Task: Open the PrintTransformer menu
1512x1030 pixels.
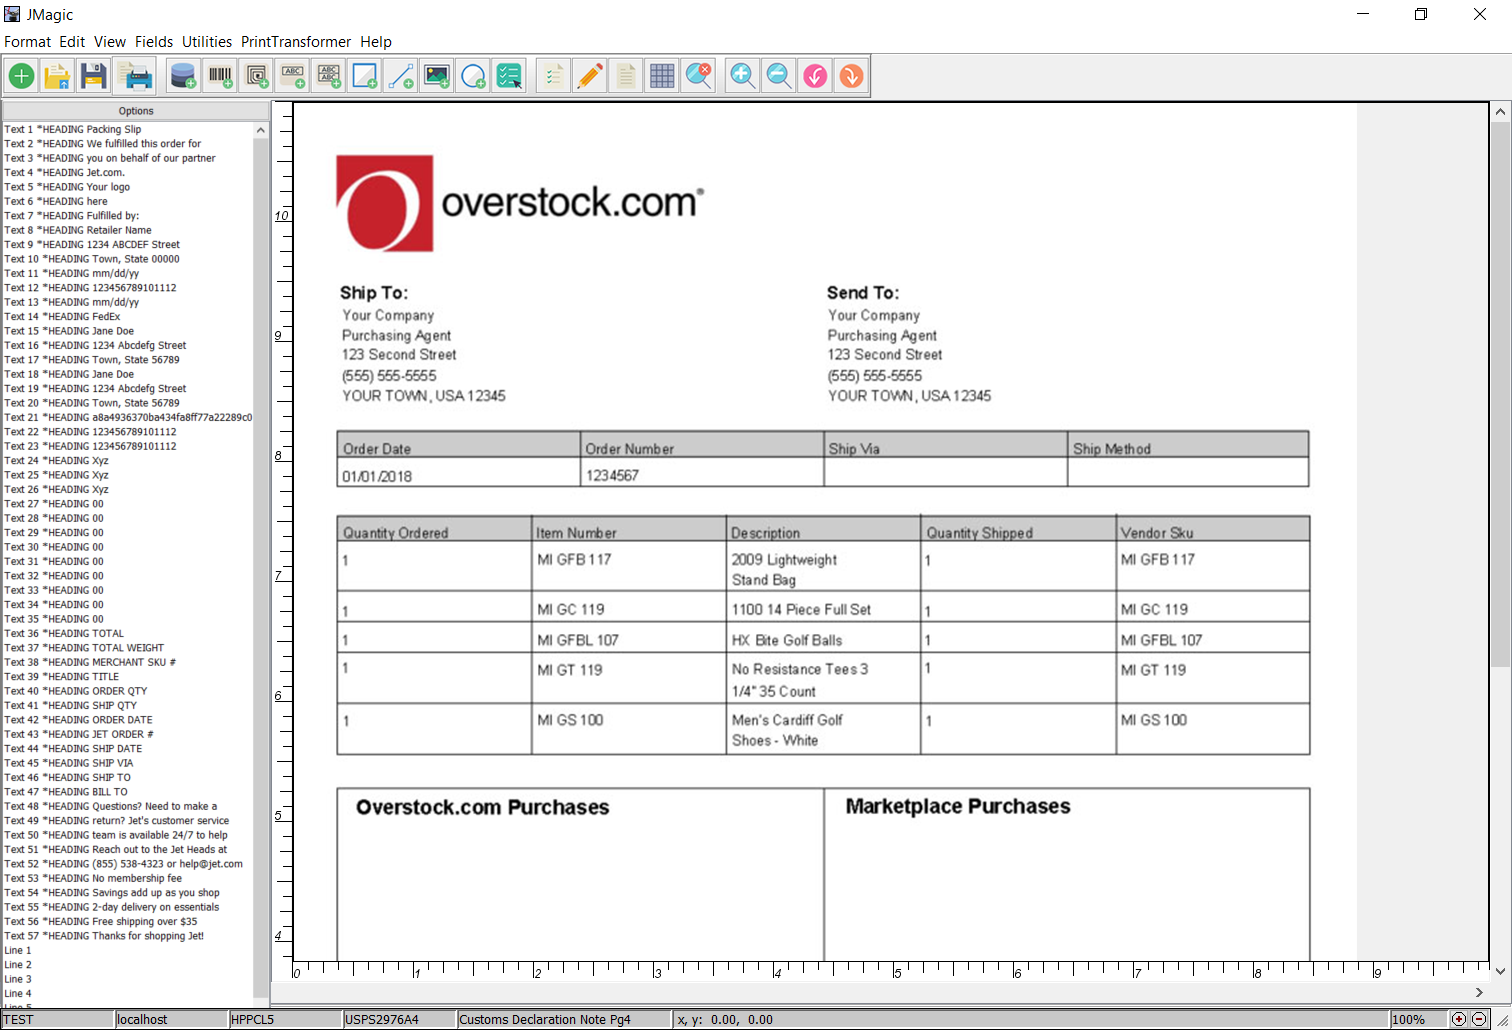Action: coord(296,42)
